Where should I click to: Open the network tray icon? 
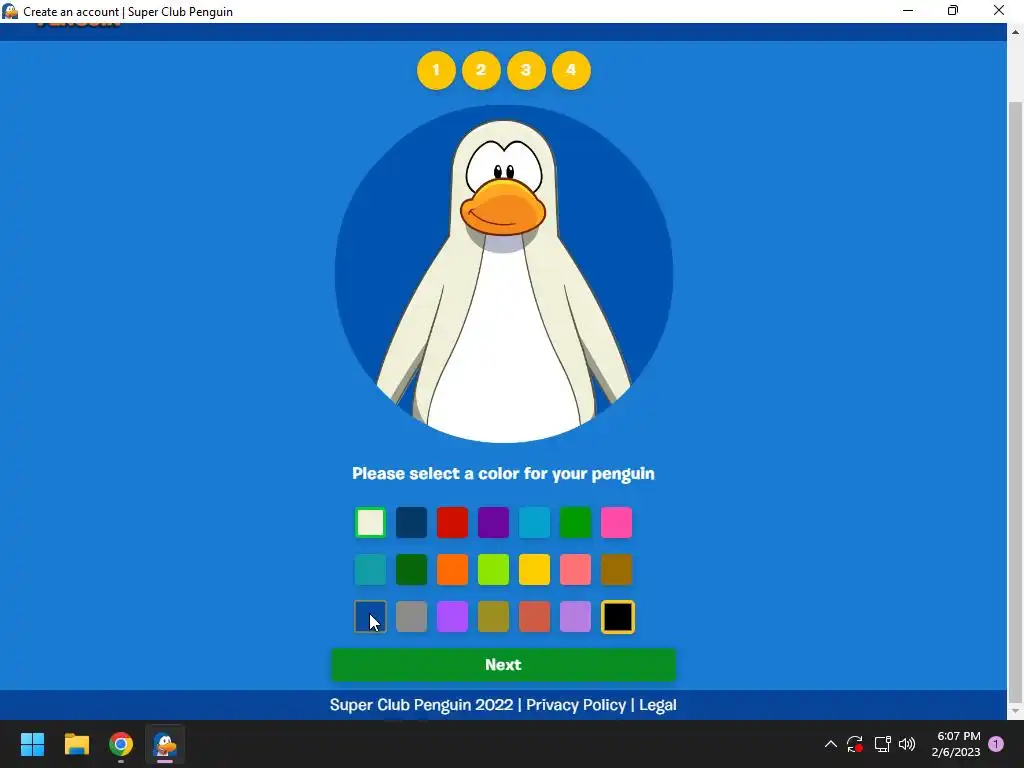tap(882, 744)
